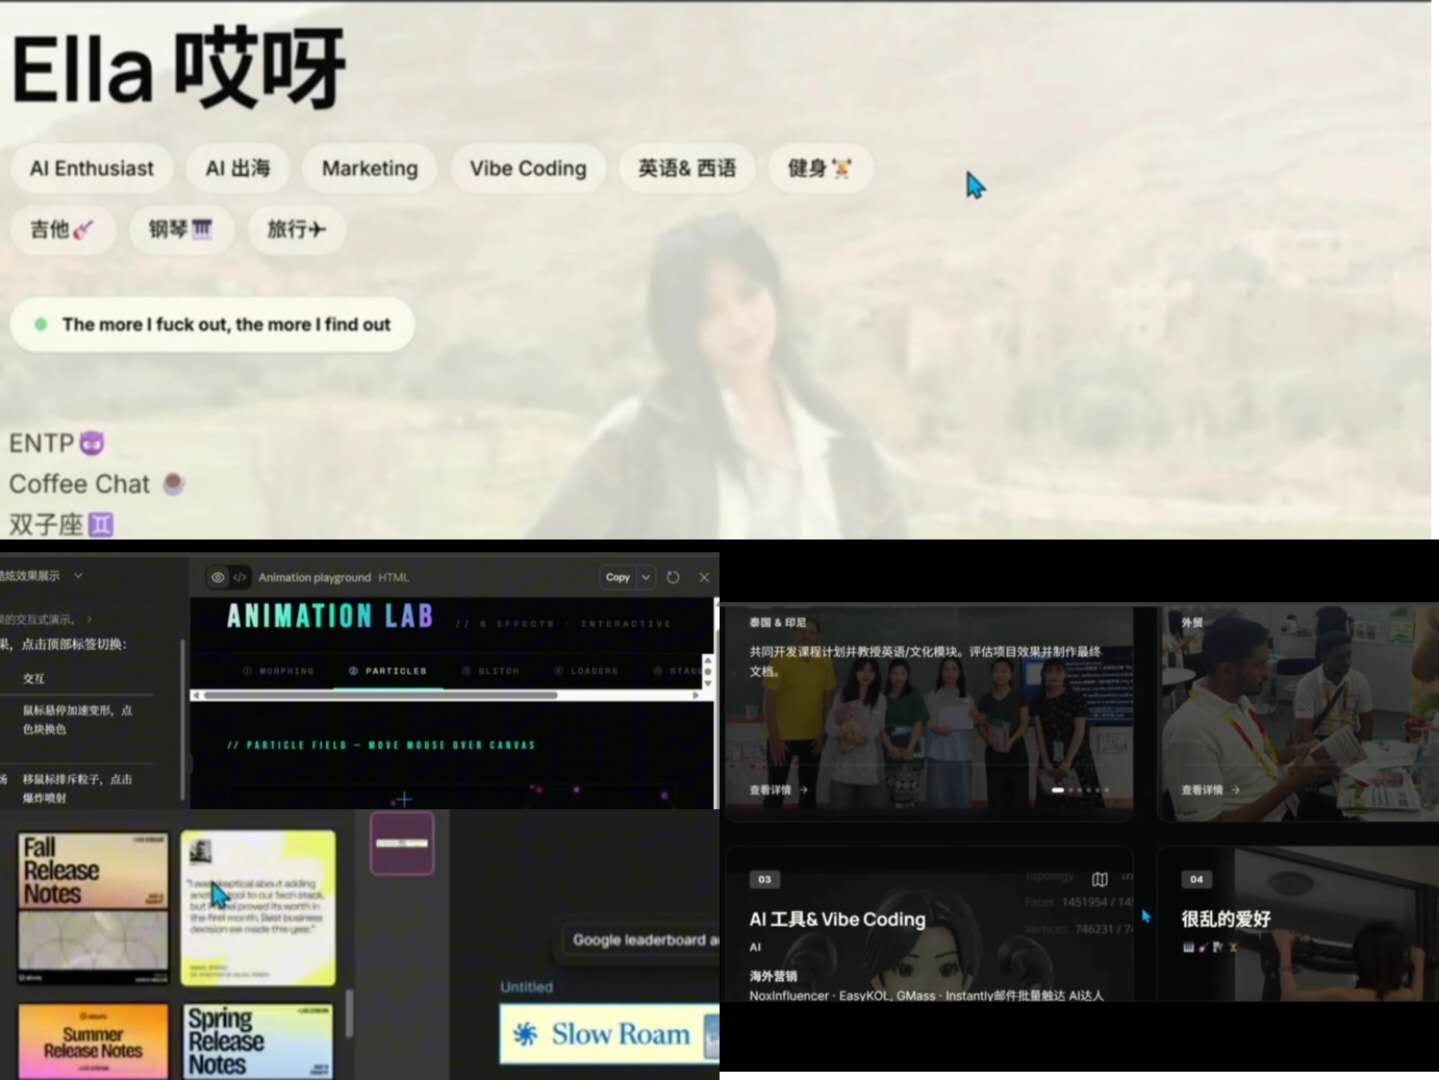This screenshot has width=1439, height=1080.
Task: Click the 双子座 Gemini symbol icon
Action: [x=101, y=524]
